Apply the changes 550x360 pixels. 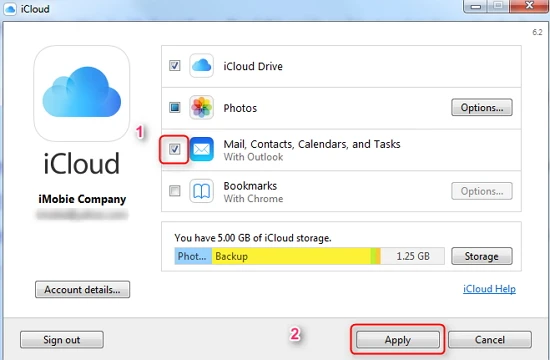(398, 340)
